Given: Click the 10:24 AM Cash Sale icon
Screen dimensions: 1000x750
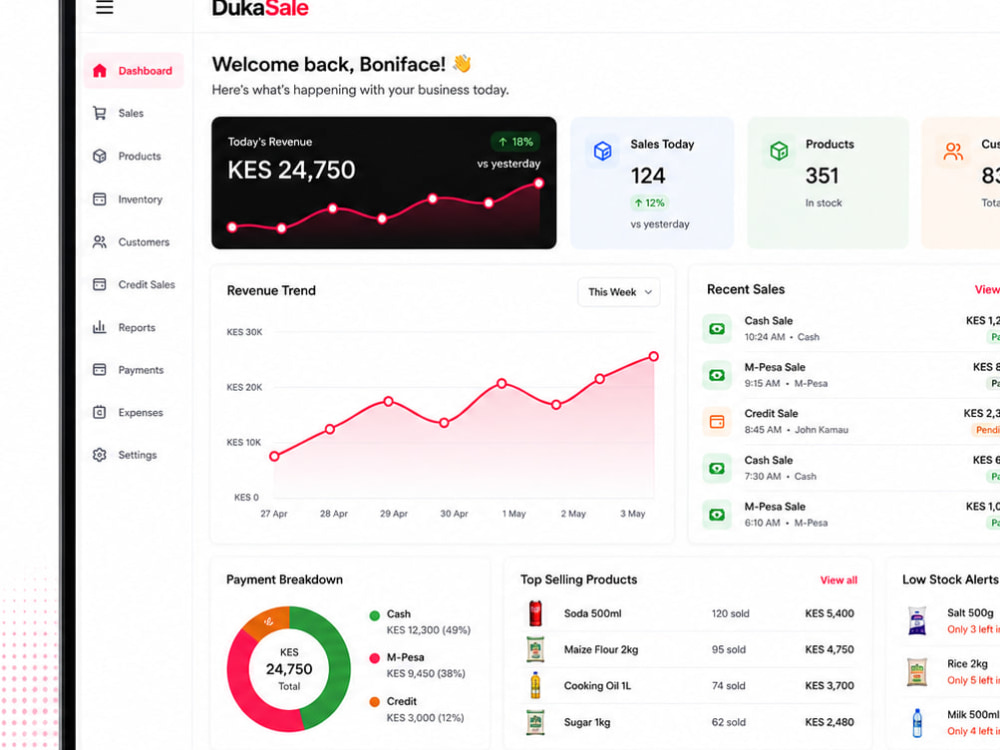Looking at the screenshot, I should click(x=717, y=329).
